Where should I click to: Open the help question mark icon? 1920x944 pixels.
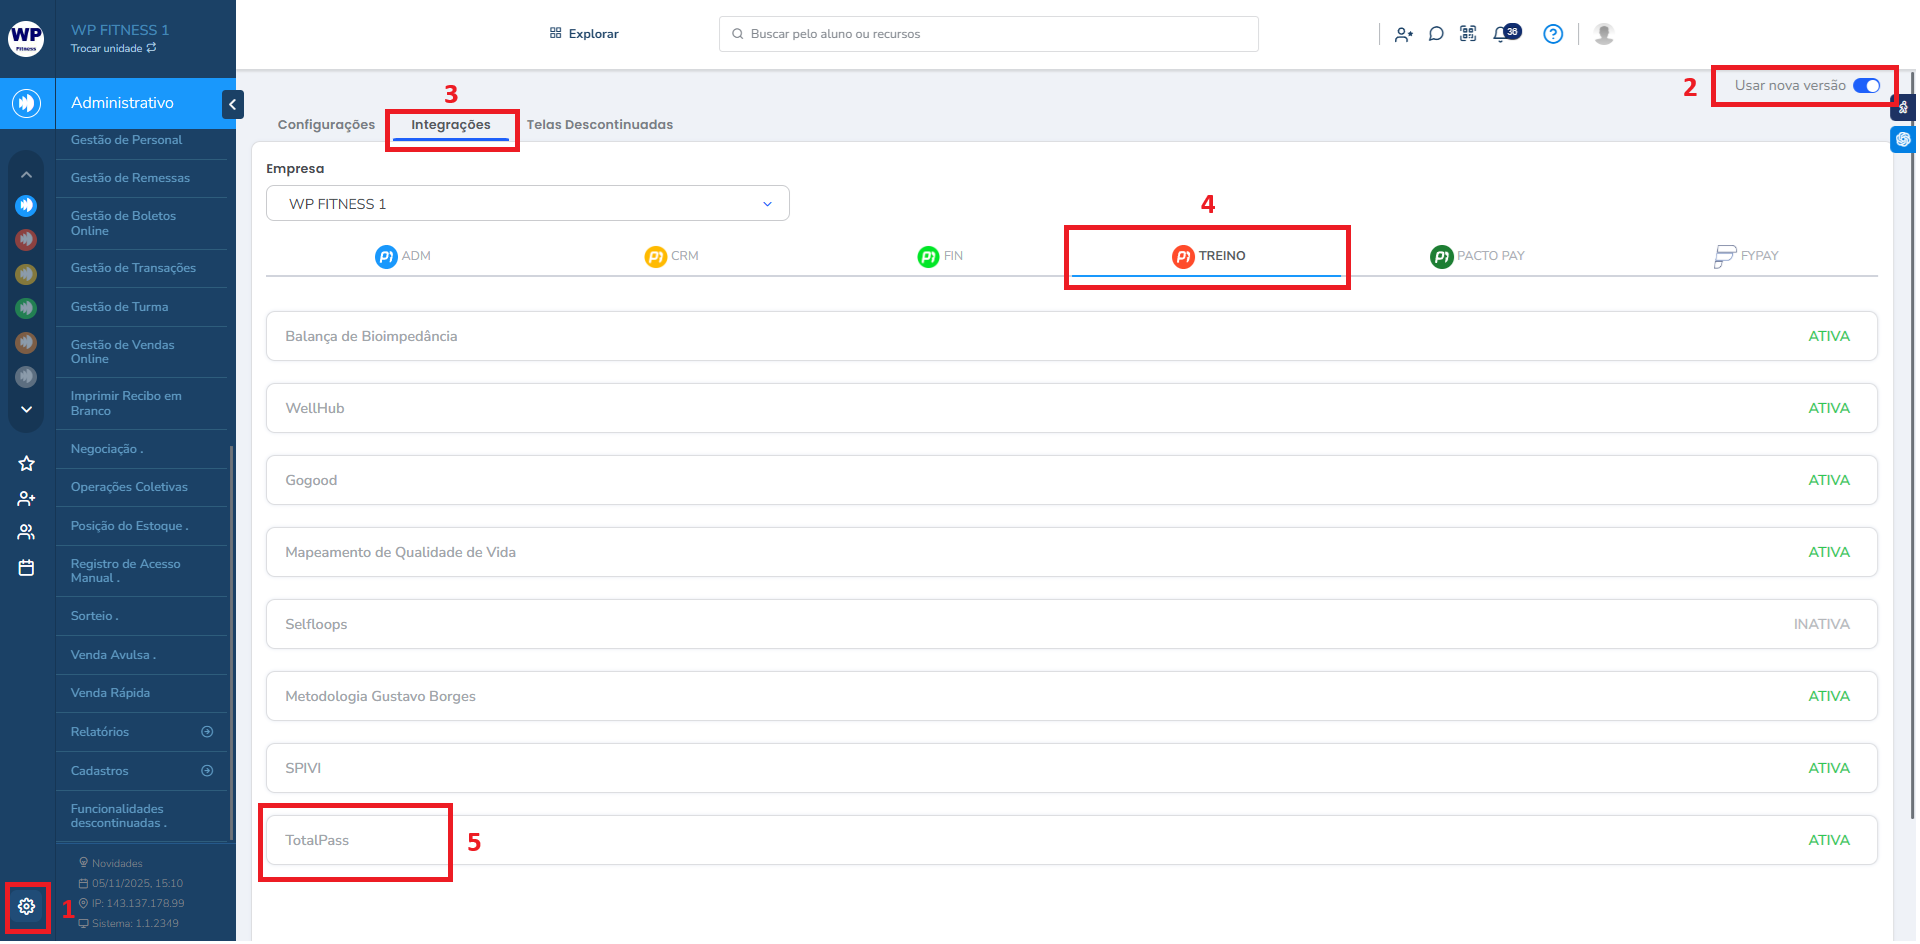click(1552, 34)
